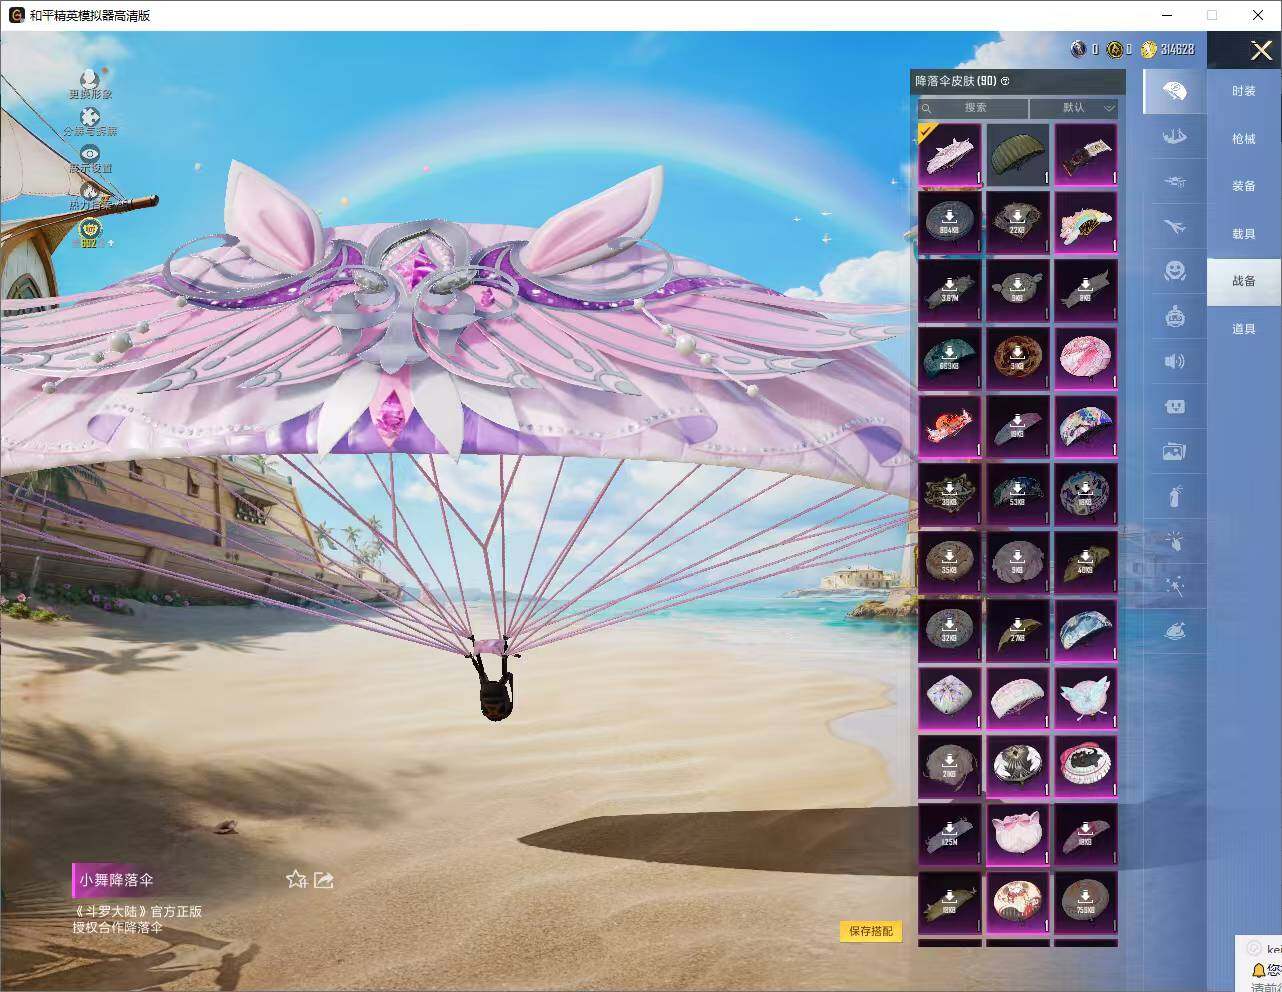The image size is (1282, 992).
Task: Select the parachute skins category icon
Action: (x=1175, y=92)
